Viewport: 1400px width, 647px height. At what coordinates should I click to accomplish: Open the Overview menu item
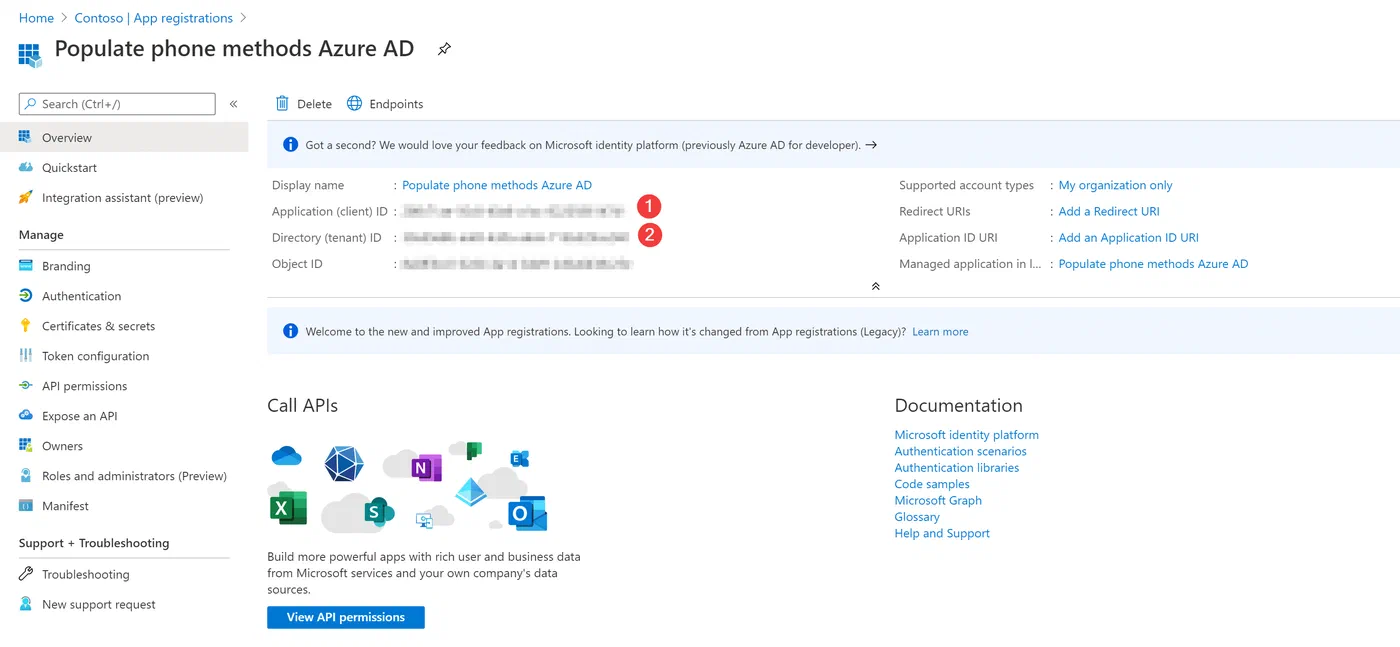[124, 138]
